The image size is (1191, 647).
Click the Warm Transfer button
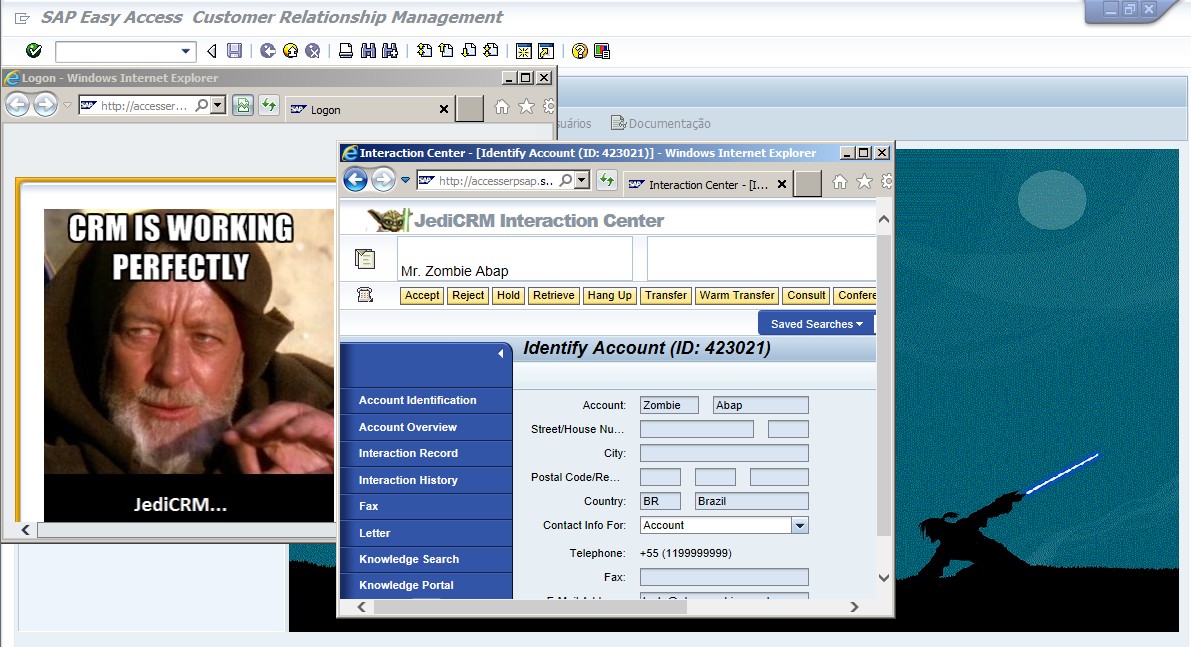[737, 295]
